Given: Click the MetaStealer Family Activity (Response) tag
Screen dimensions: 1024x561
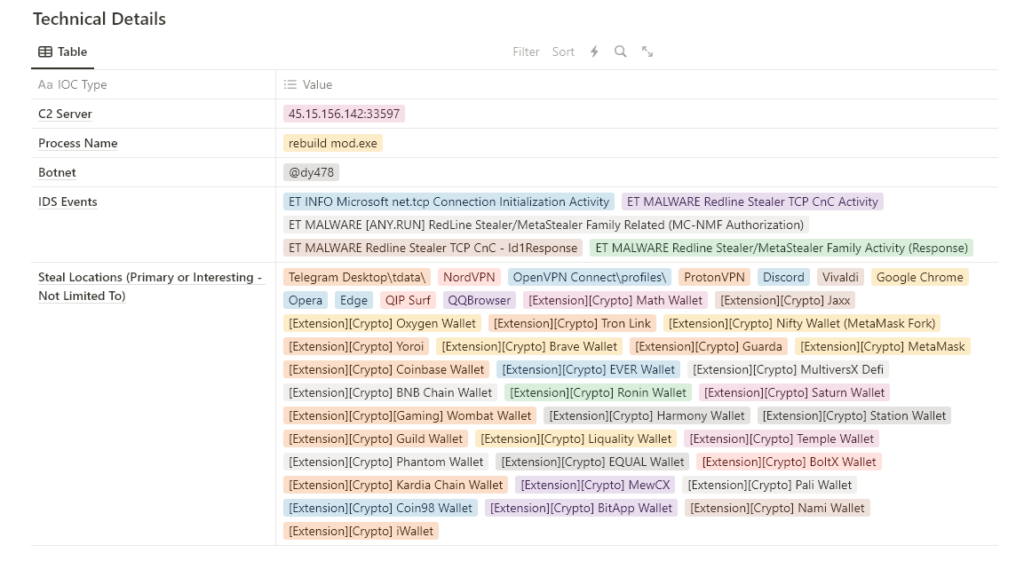Looking at the screenshot, I should pyautogui.click(x=782, y=248).
